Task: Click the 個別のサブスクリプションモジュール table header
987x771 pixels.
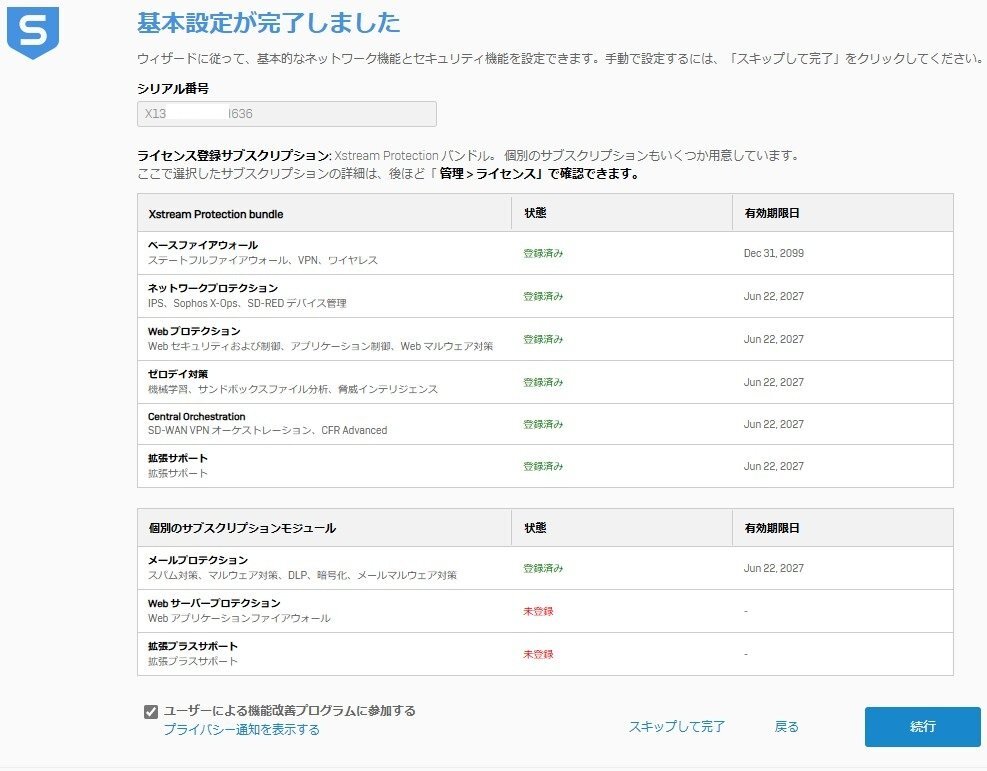Action: [x=242, y=528]
